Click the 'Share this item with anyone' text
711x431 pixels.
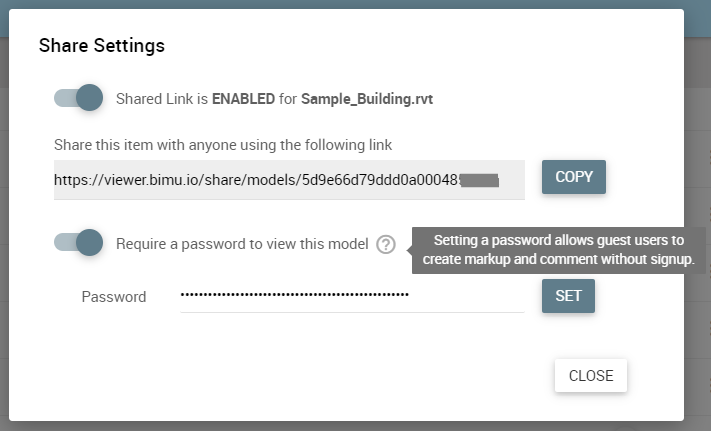223,145
